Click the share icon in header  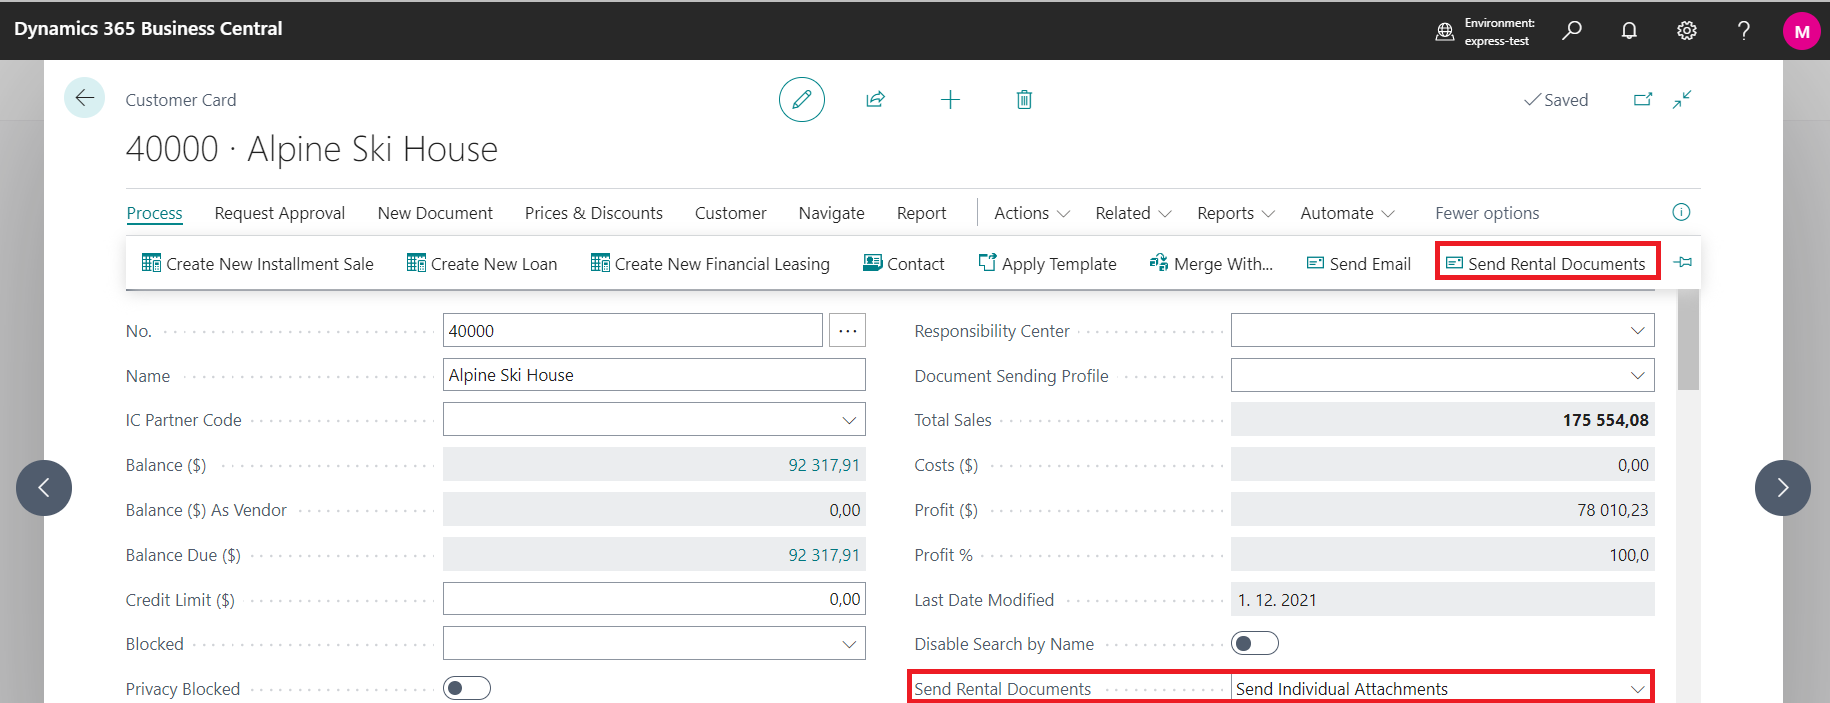[875, 100]
